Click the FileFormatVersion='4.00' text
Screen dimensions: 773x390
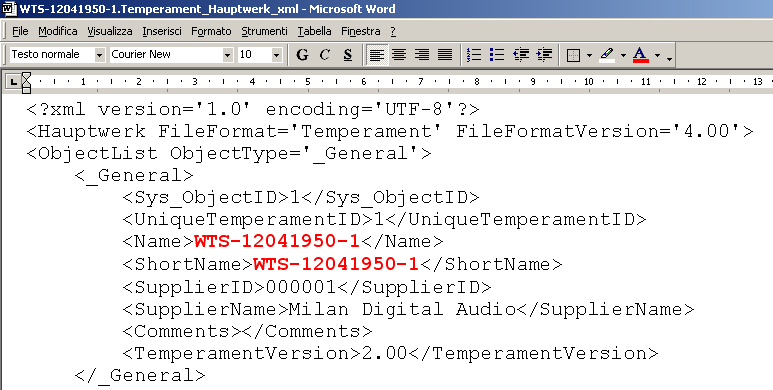click(x=598, y=132)
